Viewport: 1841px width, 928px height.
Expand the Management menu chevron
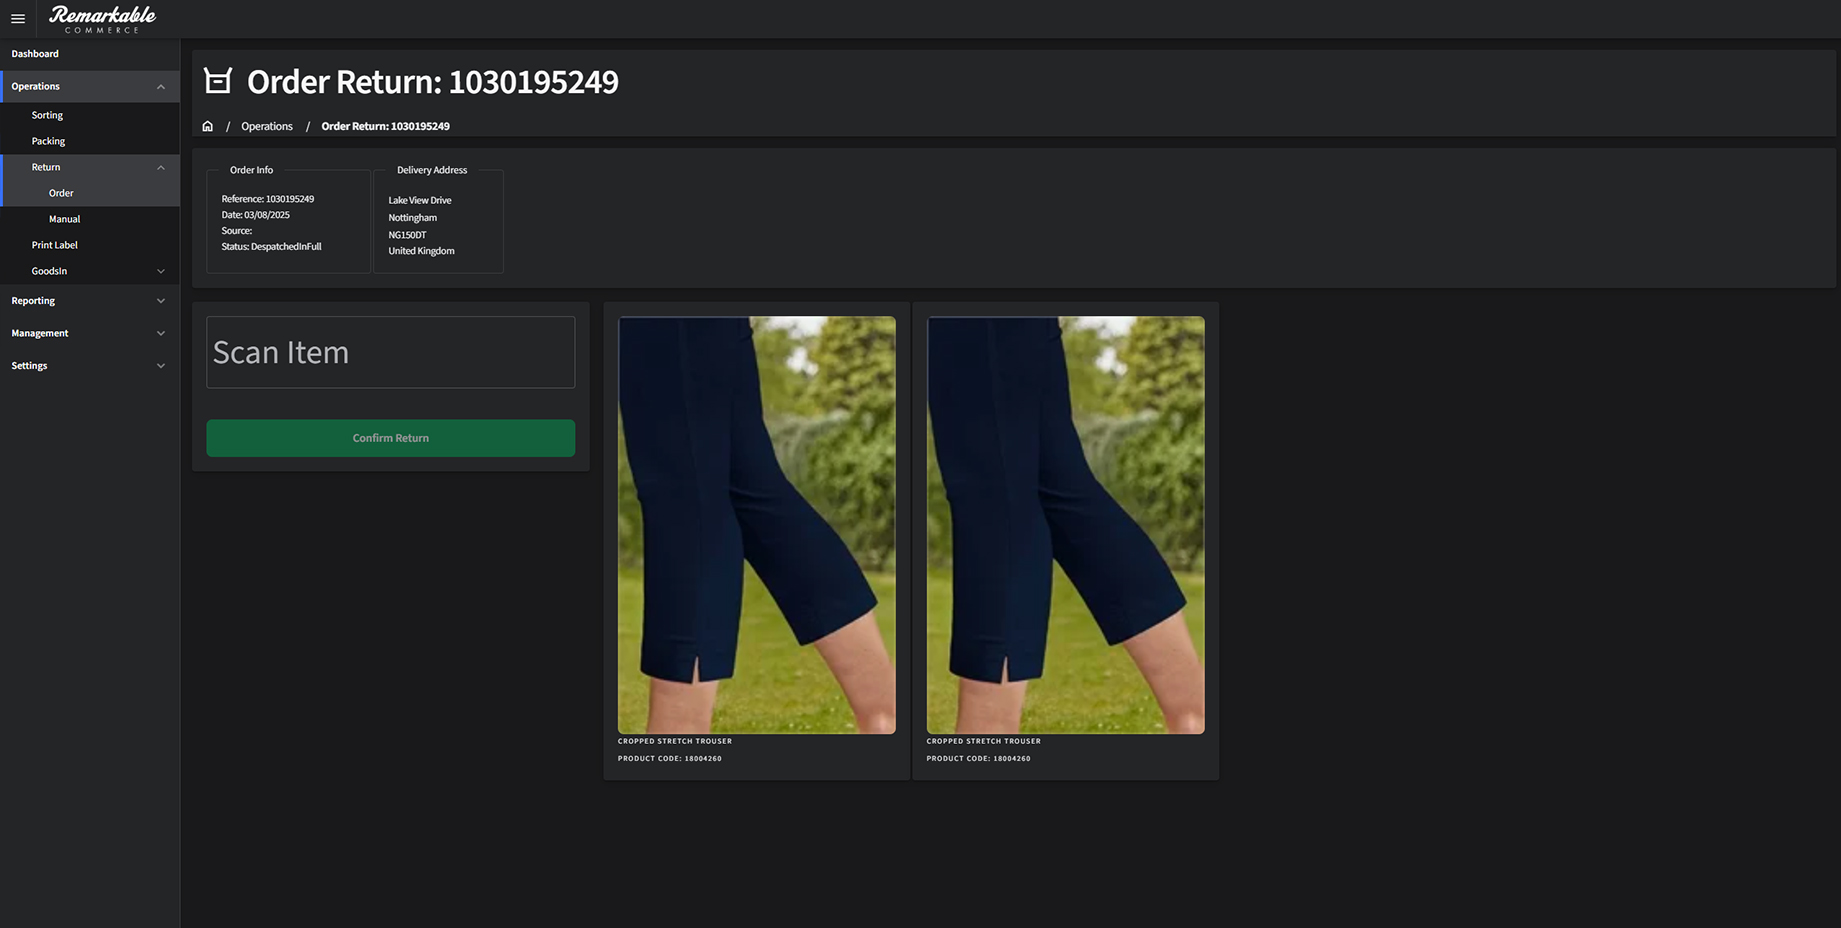161,333
